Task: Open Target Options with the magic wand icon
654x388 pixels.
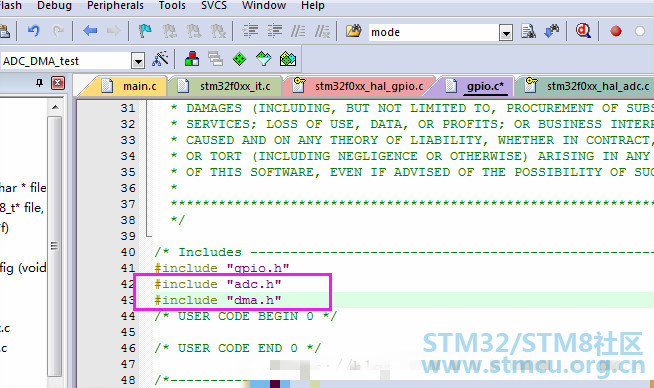Action: click(x=161, y=59)
